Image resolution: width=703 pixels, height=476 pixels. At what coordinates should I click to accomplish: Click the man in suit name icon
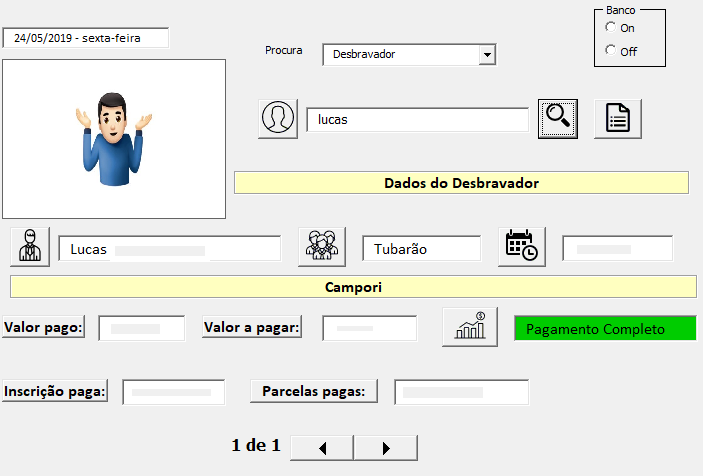coord(30,247)
